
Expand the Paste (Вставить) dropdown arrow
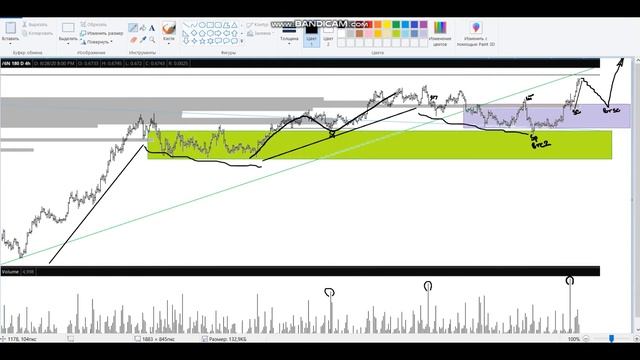coord(10,44)
